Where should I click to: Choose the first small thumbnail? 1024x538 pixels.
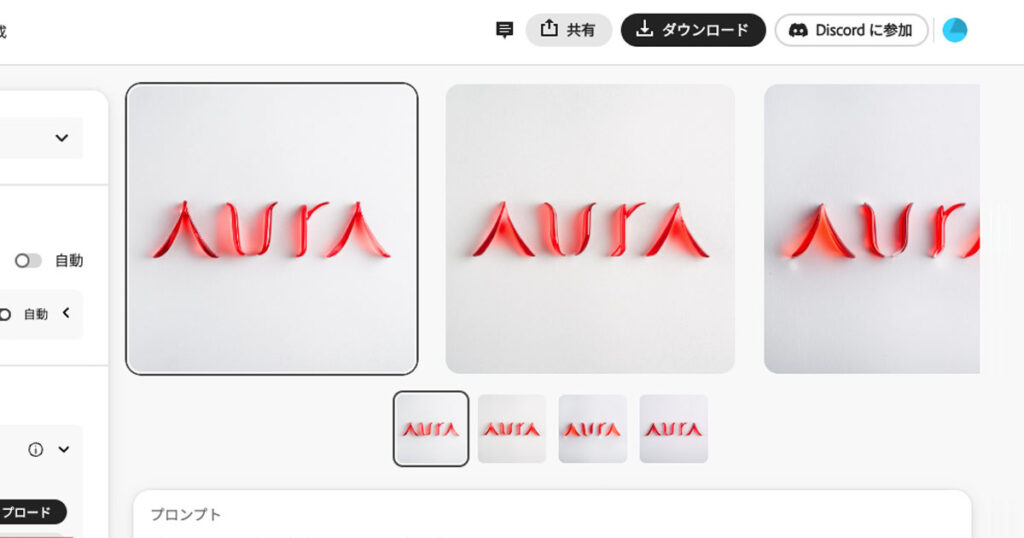click(431, 429)
